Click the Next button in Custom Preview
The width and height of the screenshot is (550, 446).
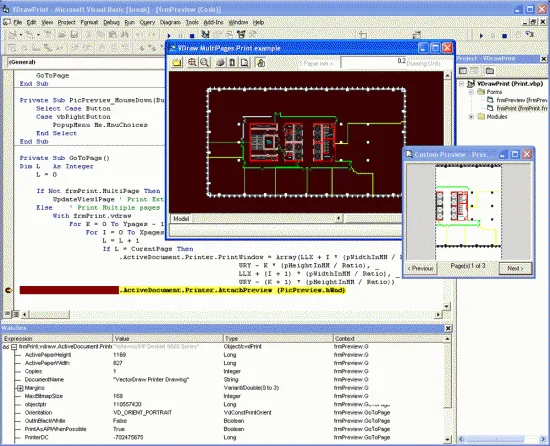coord(515,268)
